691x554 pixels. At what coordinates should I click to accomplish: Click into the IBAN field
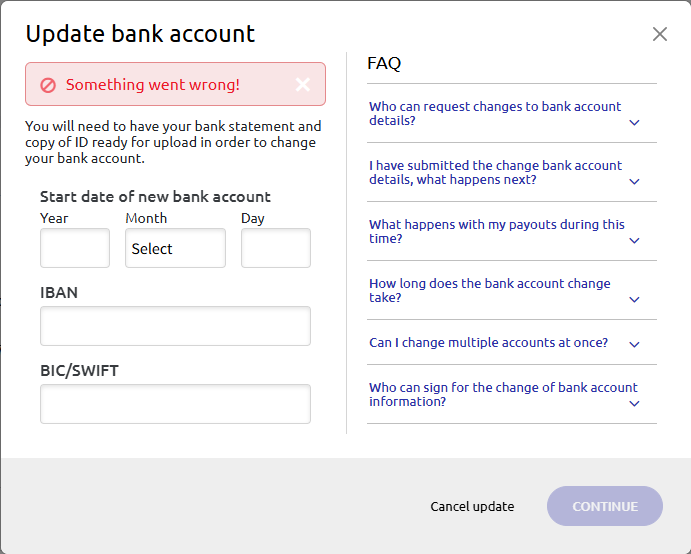[x=175, y=326]
